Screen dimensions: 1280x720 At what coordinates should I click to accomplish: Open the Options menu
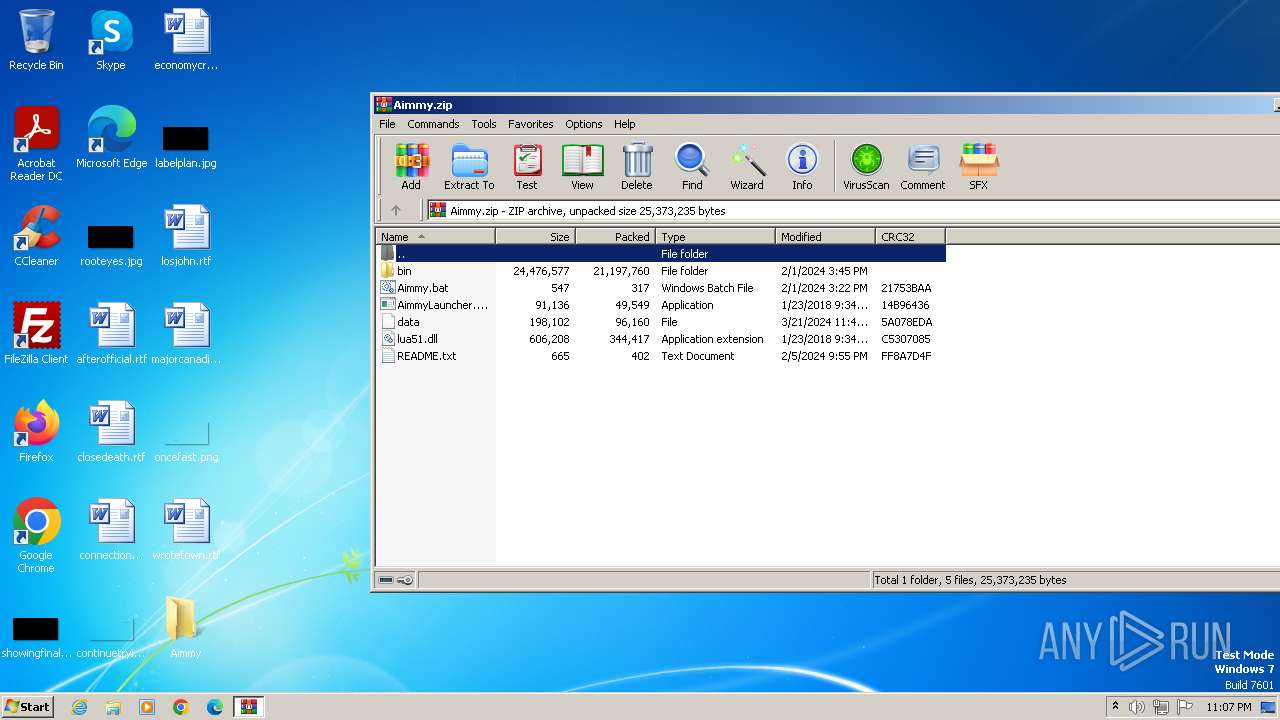584,124
